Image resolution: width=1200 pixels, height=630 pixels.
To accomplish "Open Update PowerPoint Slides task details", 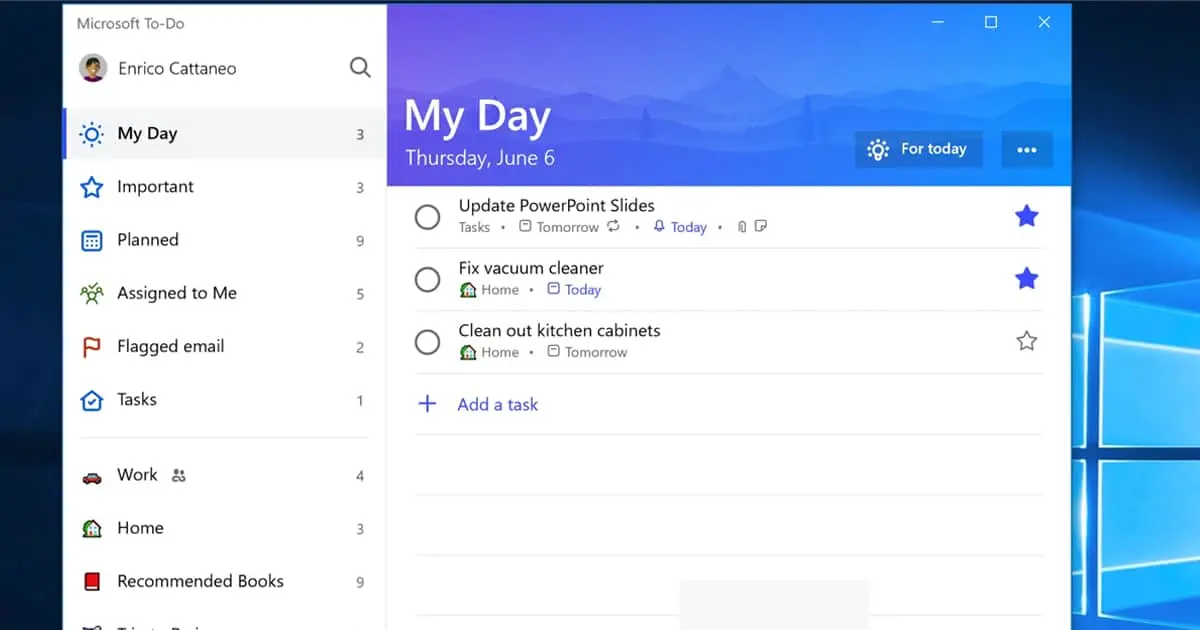I will (729, 217).
